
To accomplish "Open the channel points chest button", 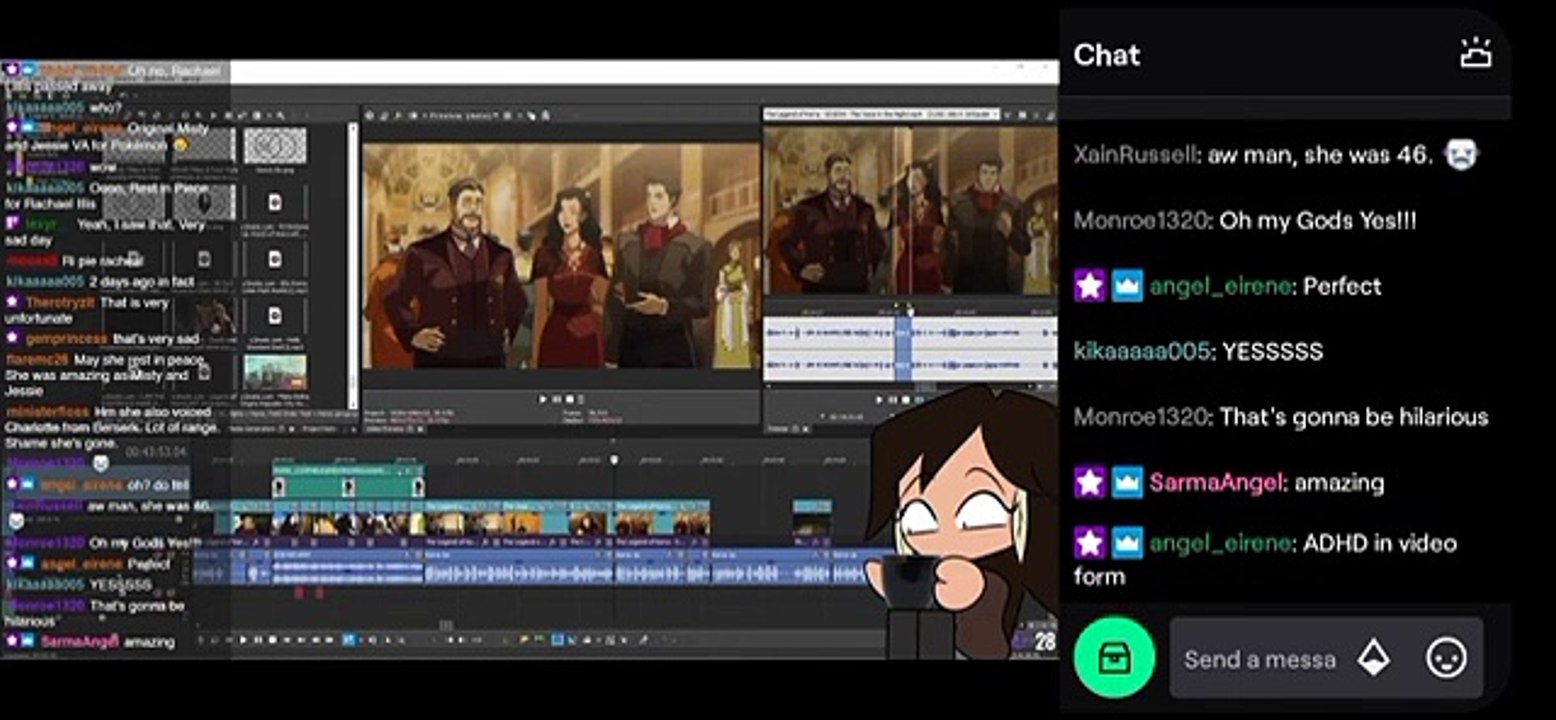I will point(1114,657).
